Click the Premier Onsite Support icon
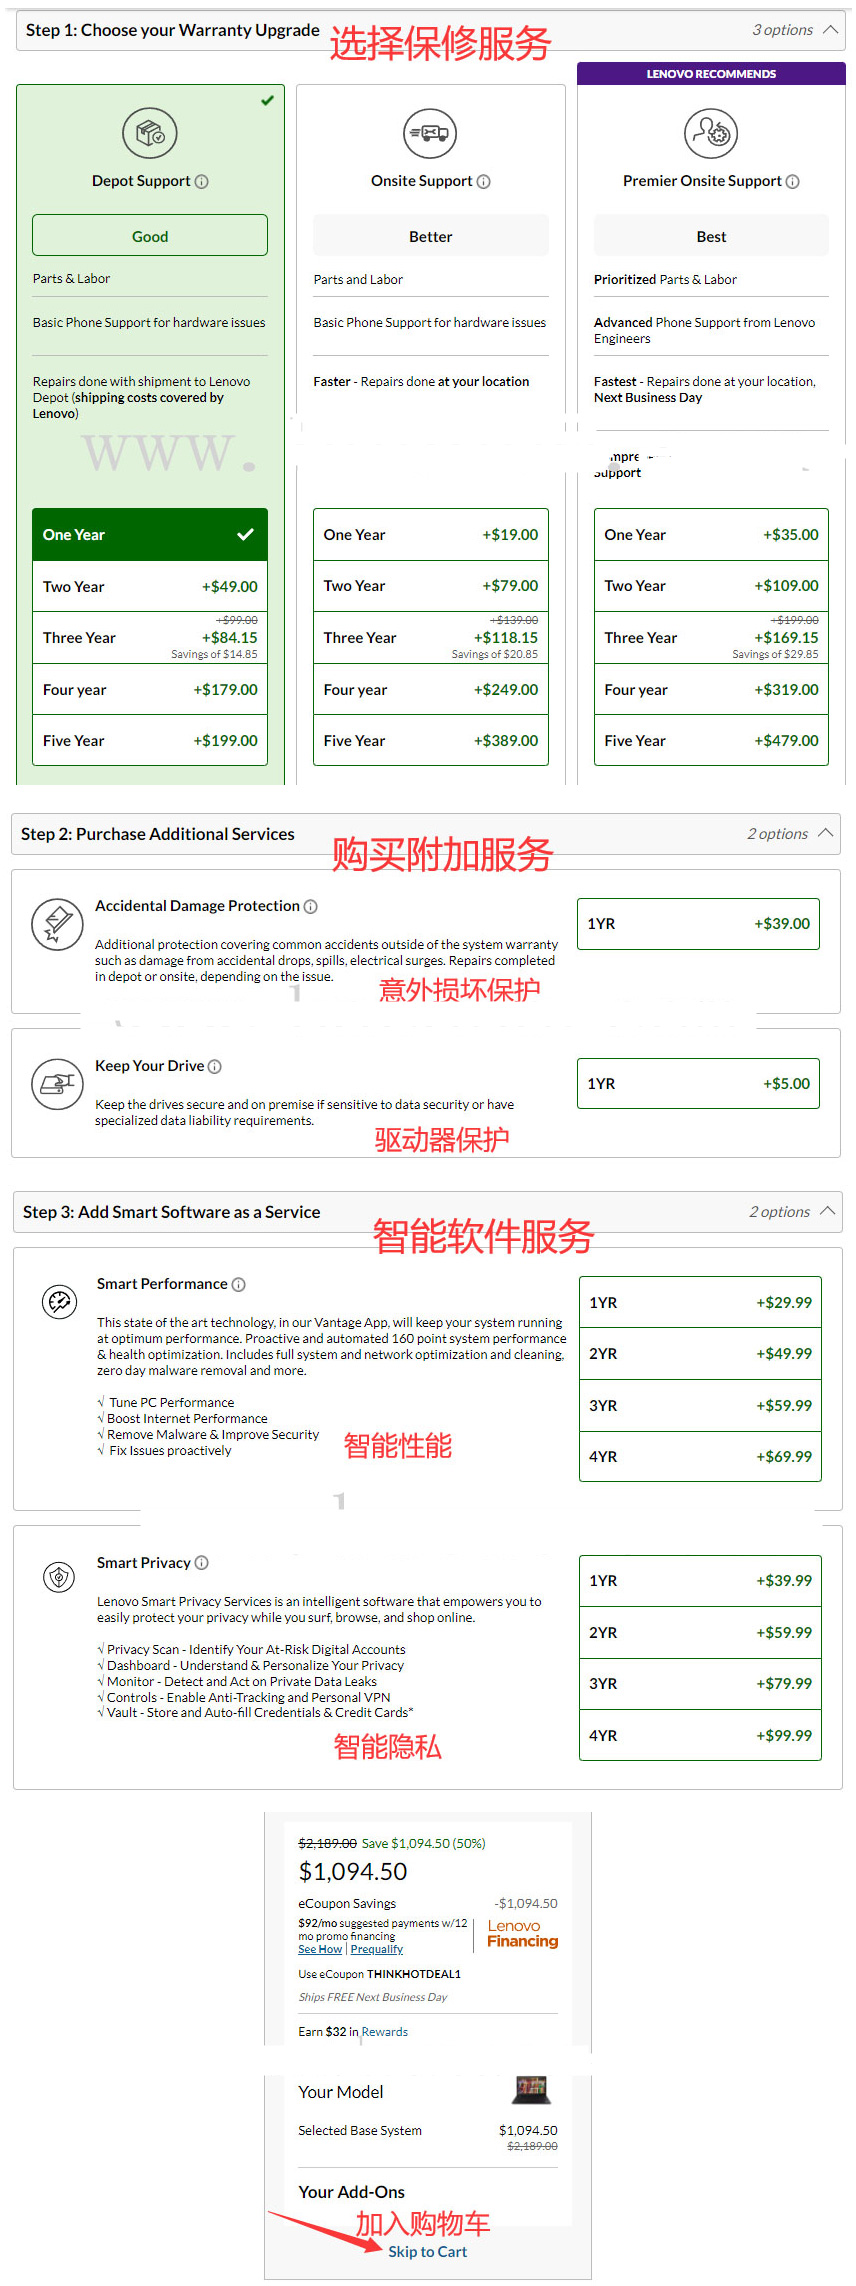Viewport: 856px width, 2286px height. (711, 132)
